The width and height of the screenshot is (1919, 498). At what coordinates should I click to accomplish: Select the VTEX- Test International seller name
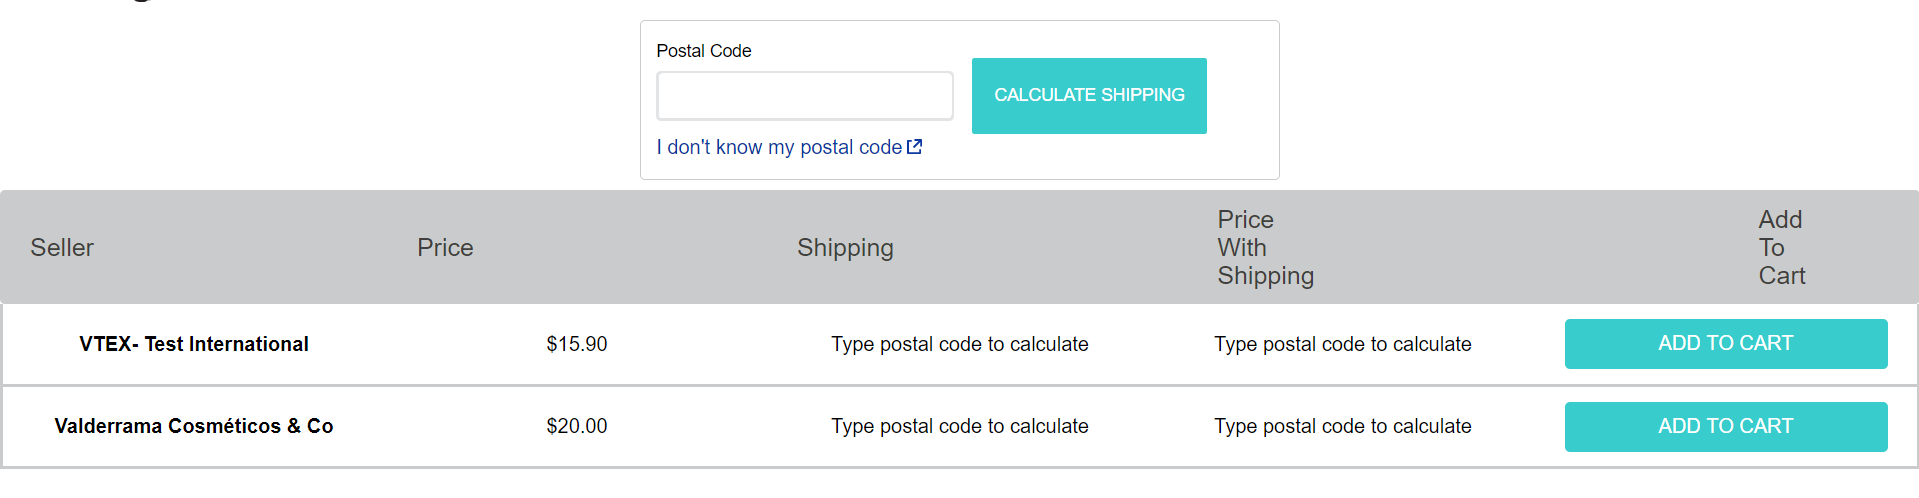[194, 344]
